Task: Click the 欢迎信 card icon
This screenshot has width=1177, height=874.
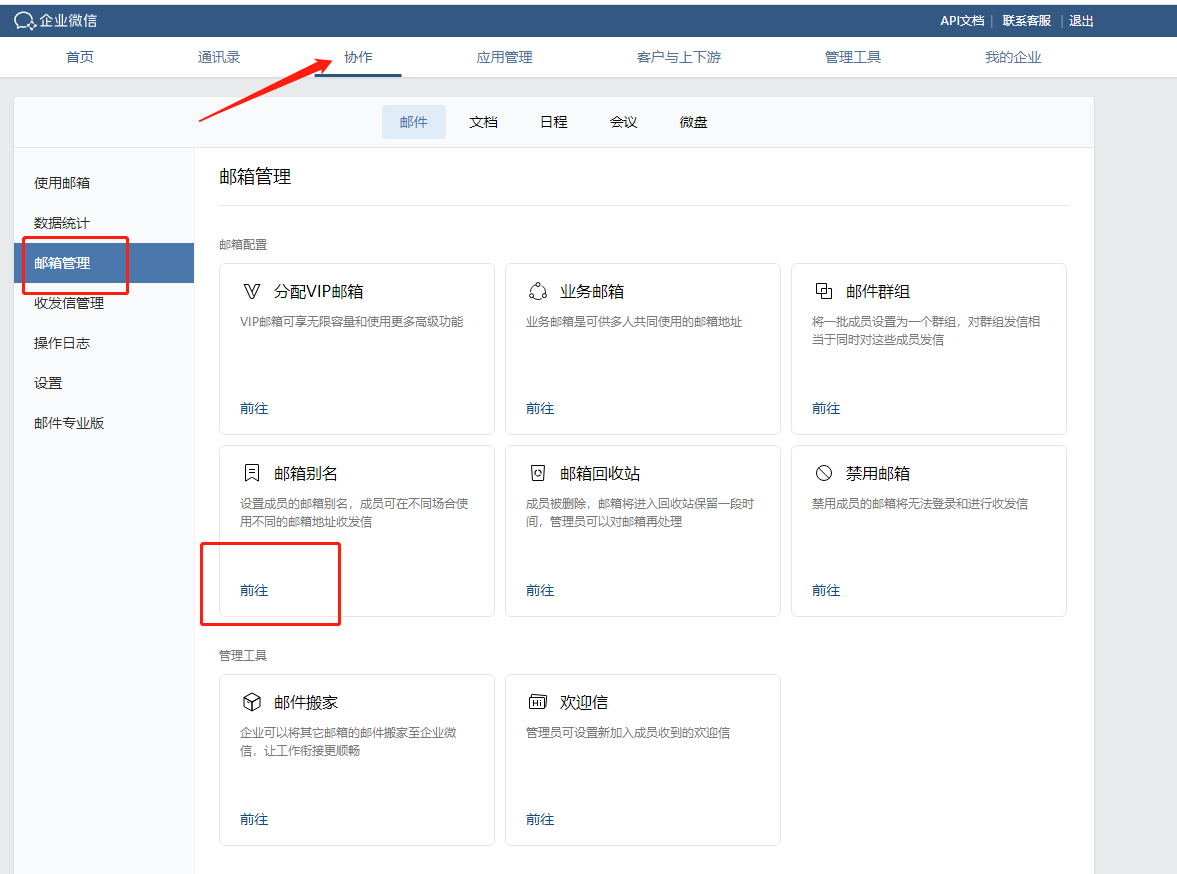Action: pyautogui.click(x=538, y=702)
